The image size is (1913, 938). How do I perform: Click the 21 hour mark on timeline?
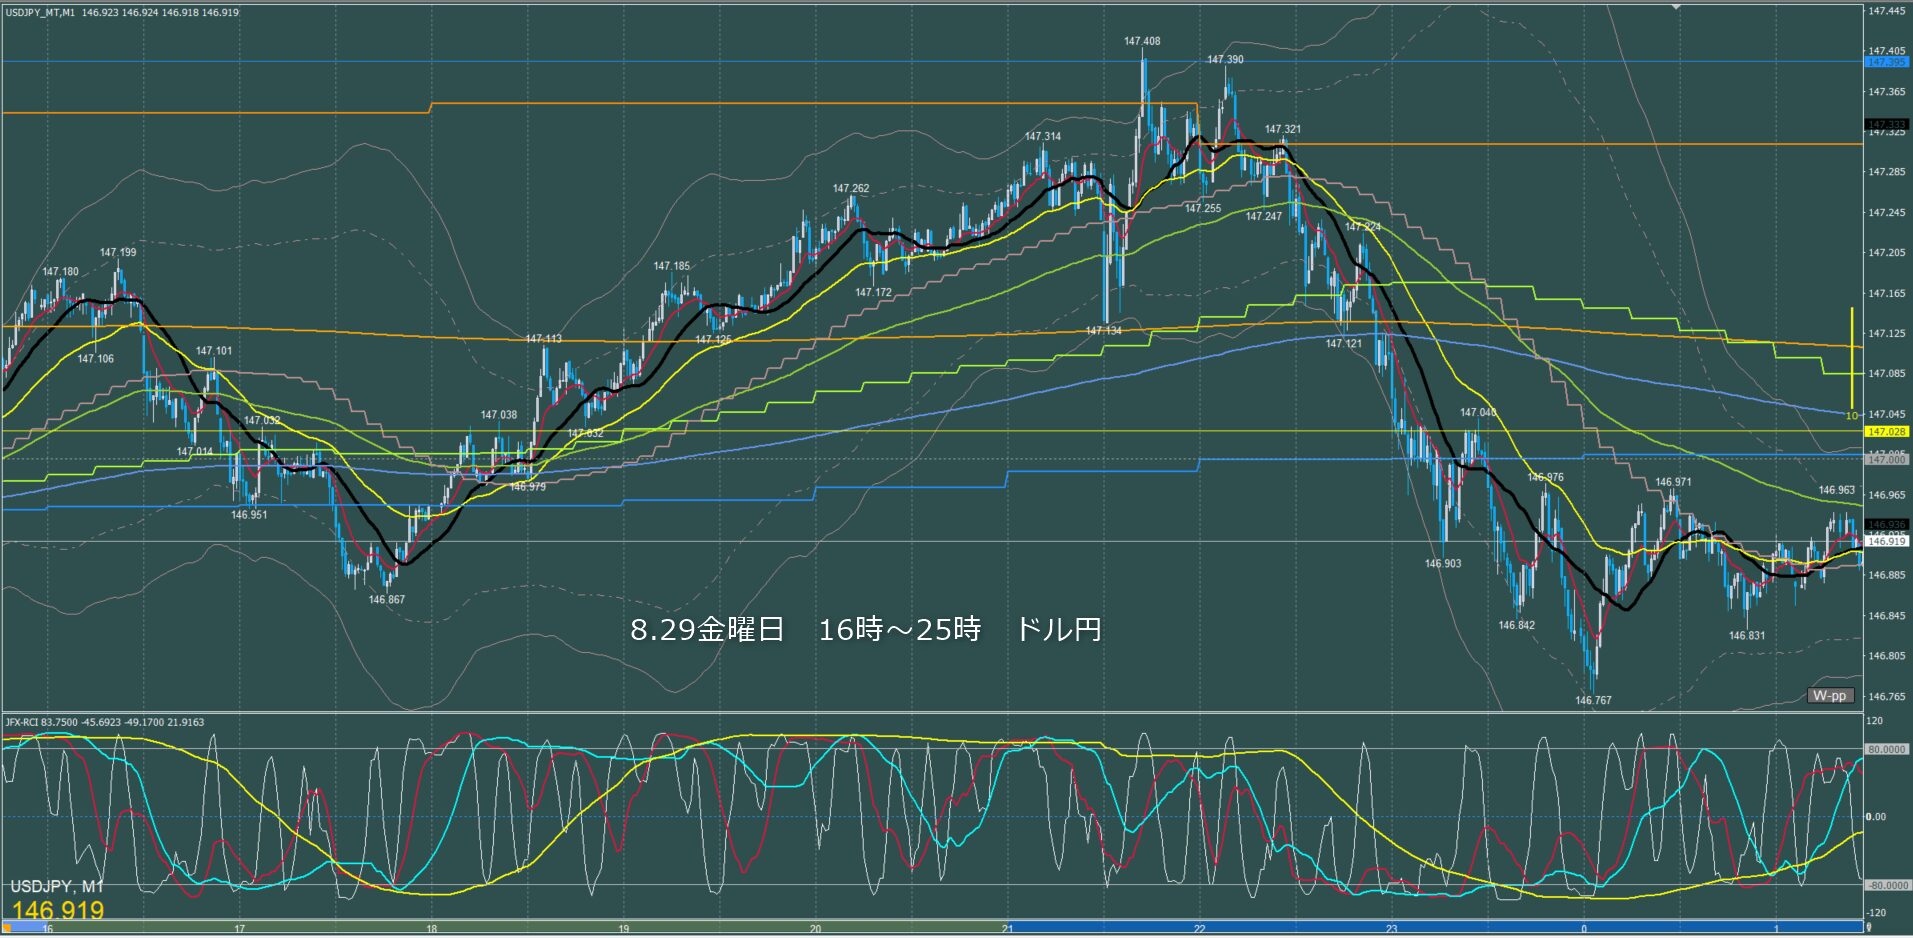(1008, 929)
